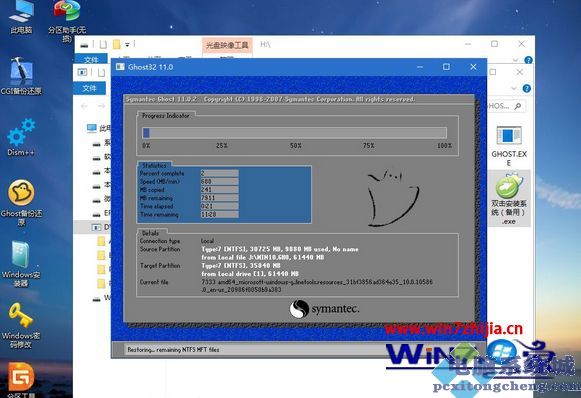
Task: Click the Ghost progress indicator bar
Action: 295,133
